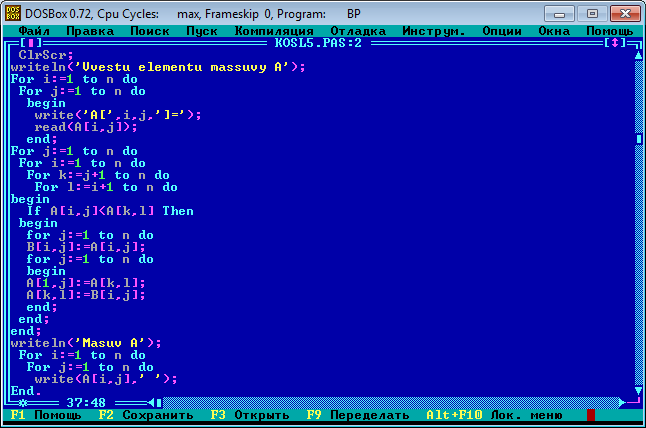Click the For k:=j+1 to n do line

coord(98,175)
